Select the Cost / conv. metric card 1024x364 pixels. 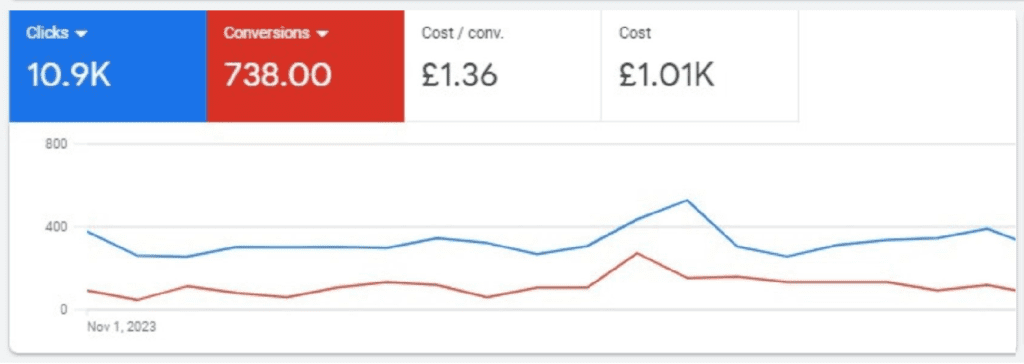pos(503,66)
